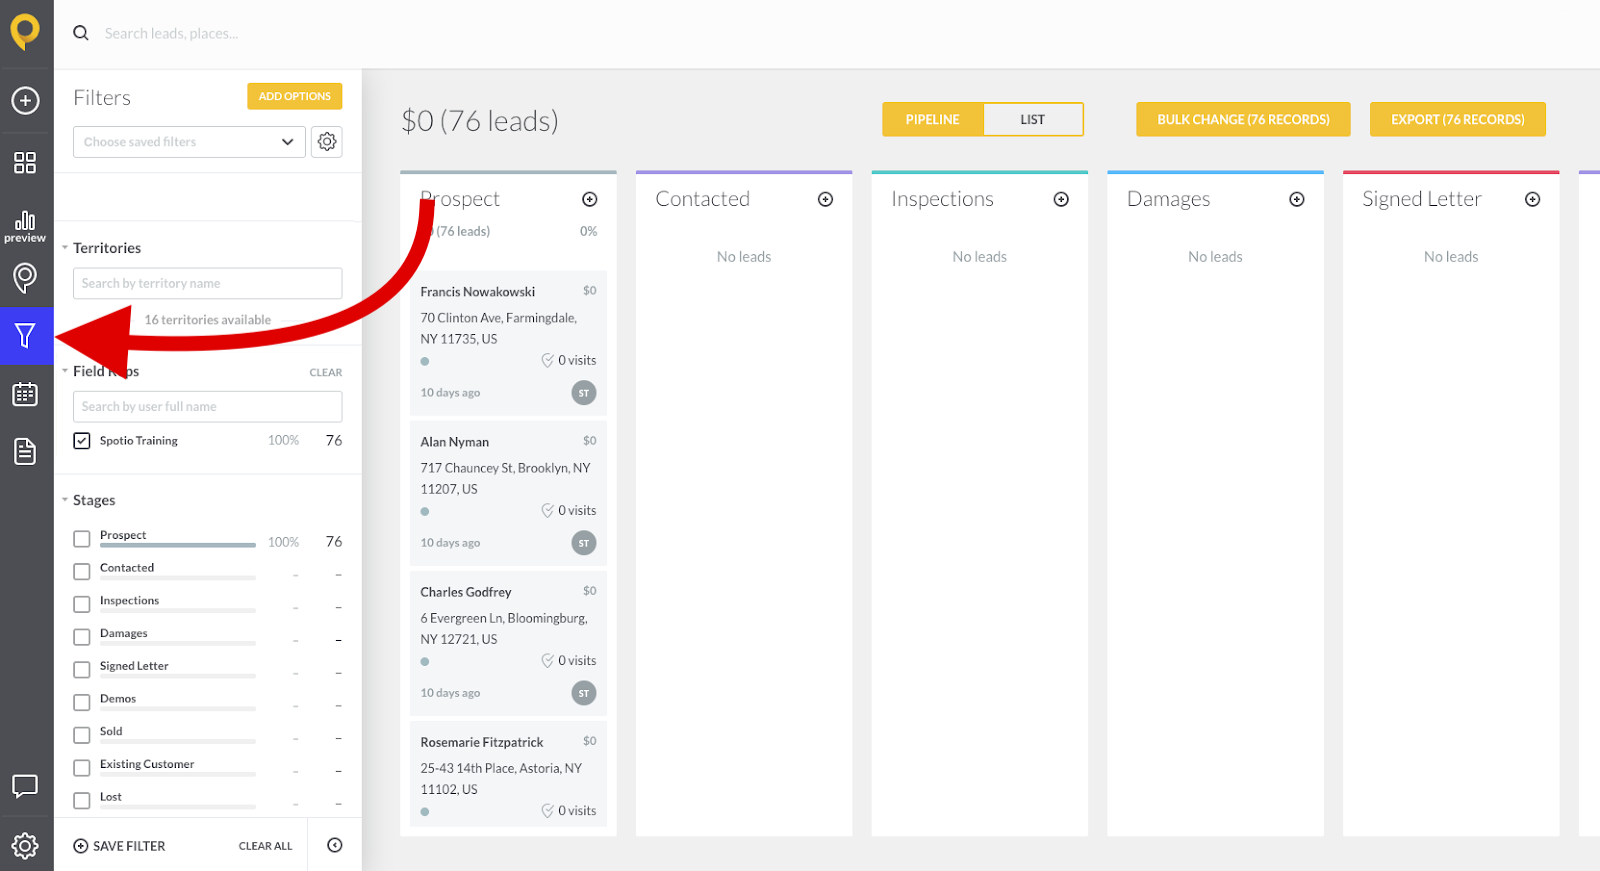
Task: Open the dashboard grid icon in sidebar
Action: pyautogui.click(x=25, y=162)
